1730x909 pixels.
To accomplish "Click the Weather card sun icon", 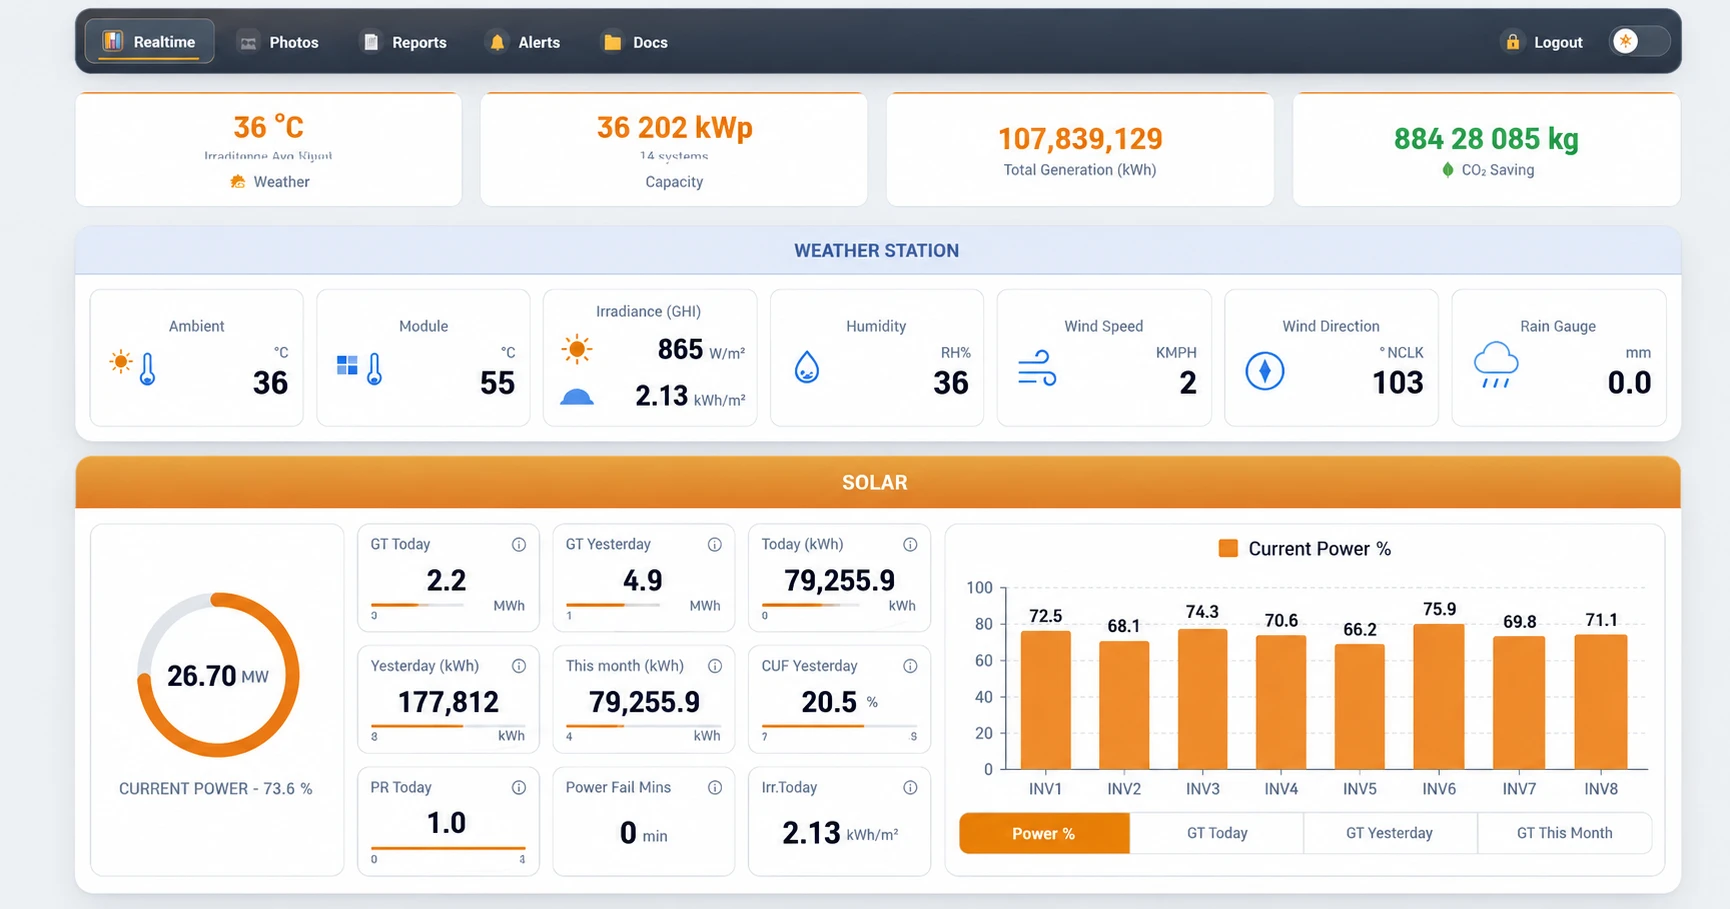I will tap(238, 182).
